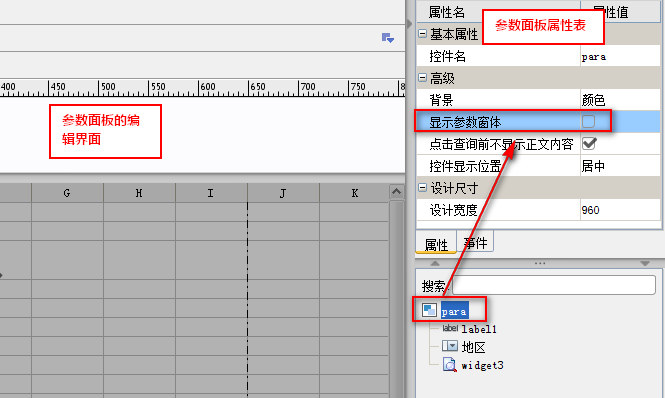Select the para container icon in tree
The image size is (665, 398).
[429, 310]
